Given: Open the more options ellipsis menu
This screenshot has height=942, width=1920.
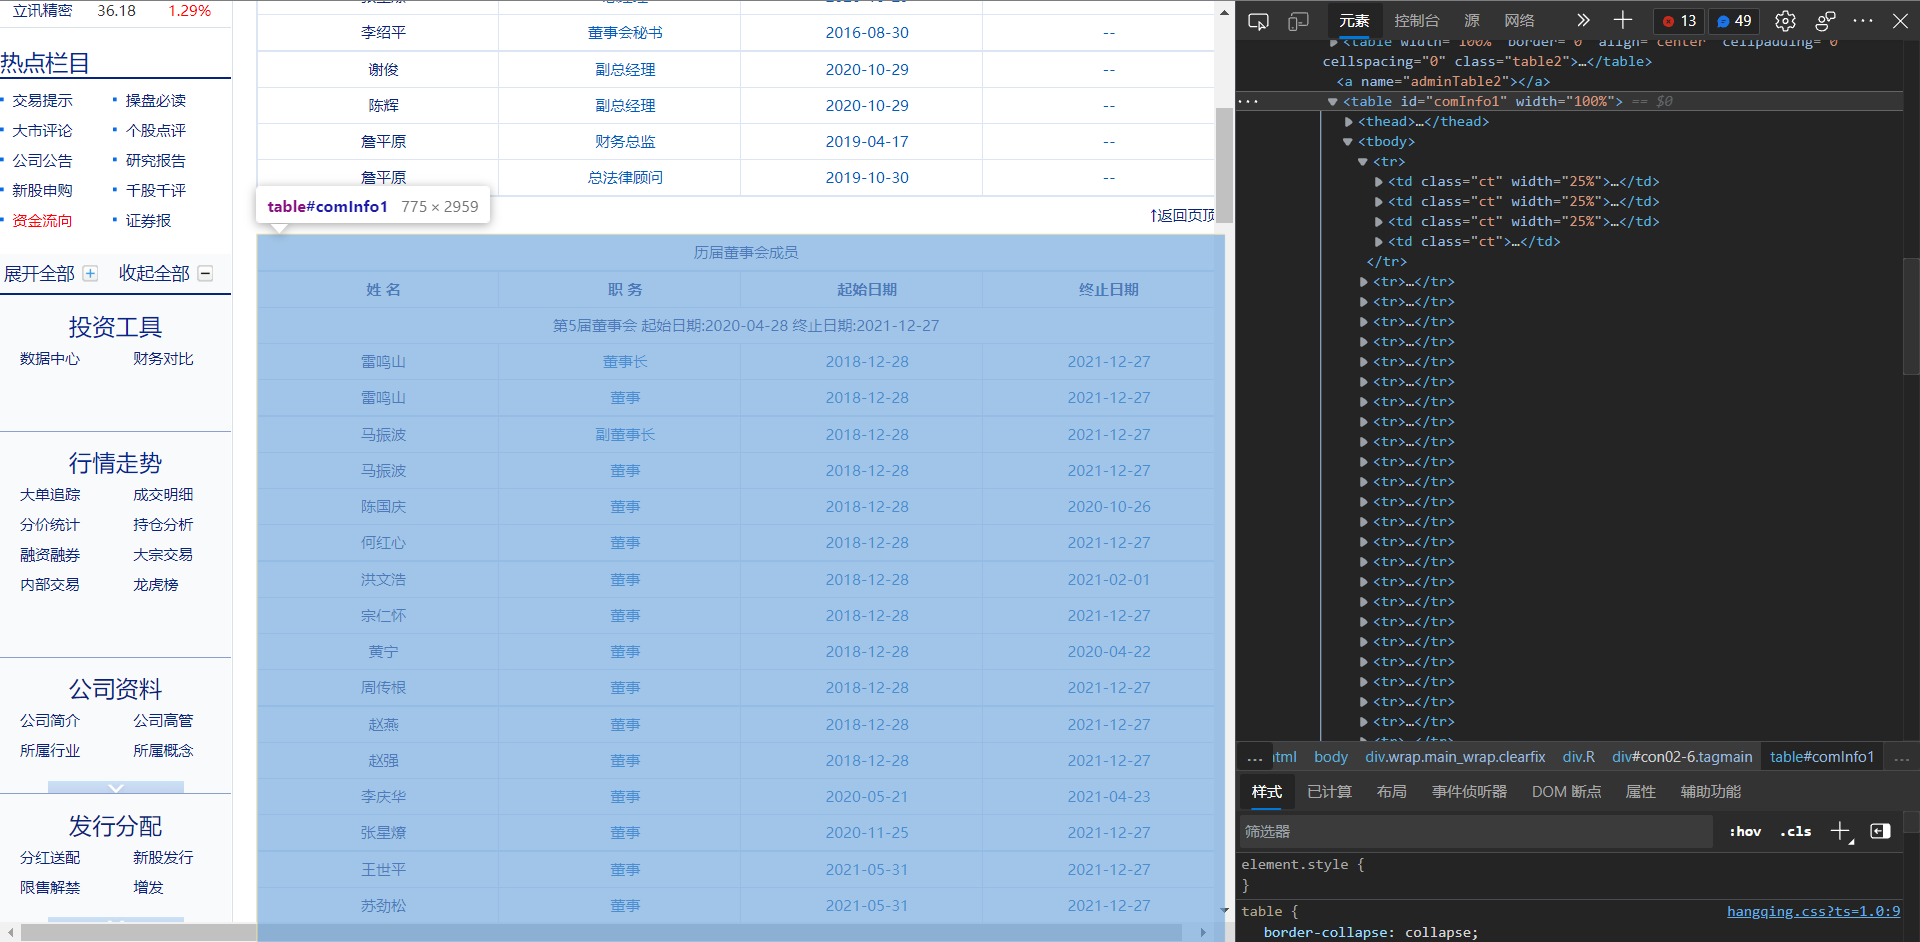Looking at the screenshot, I should [1862, 20].
